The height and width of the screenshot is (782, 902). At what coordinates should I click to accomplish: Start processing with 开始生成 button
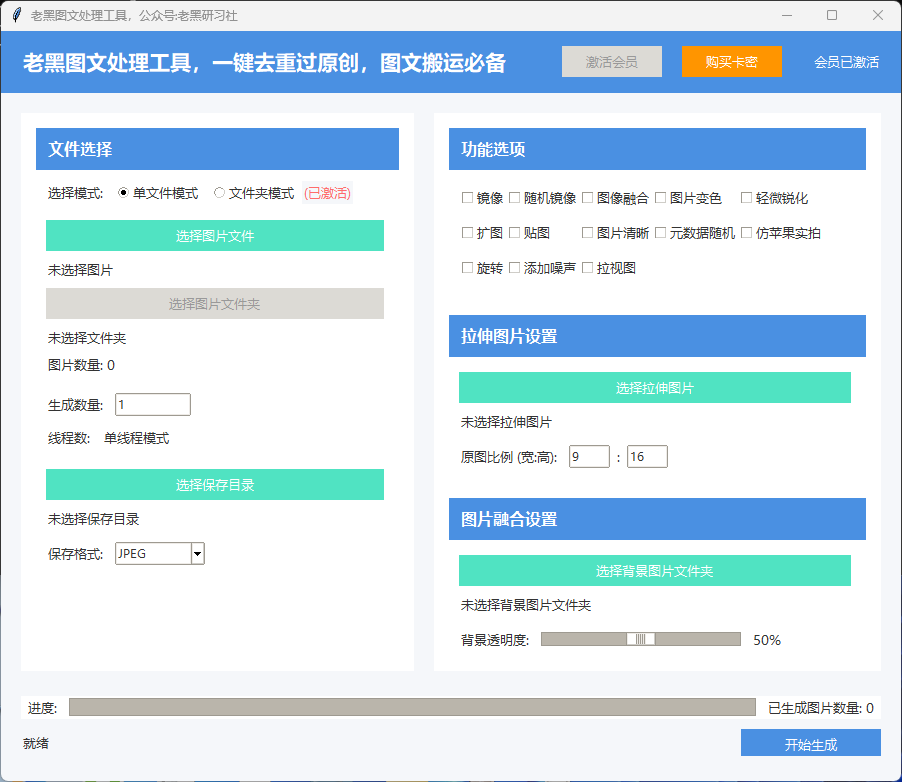pos(810,744)
